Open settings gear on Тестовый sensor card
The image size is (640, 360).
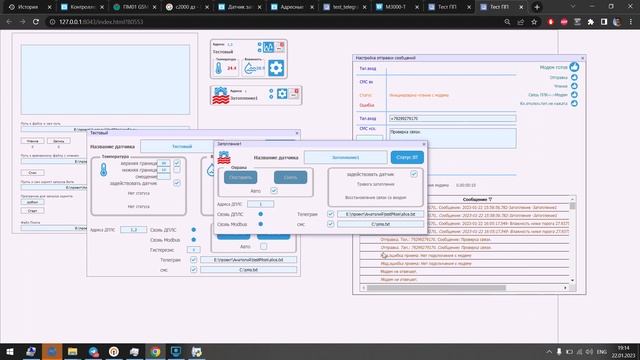click(x=276, y=68)
